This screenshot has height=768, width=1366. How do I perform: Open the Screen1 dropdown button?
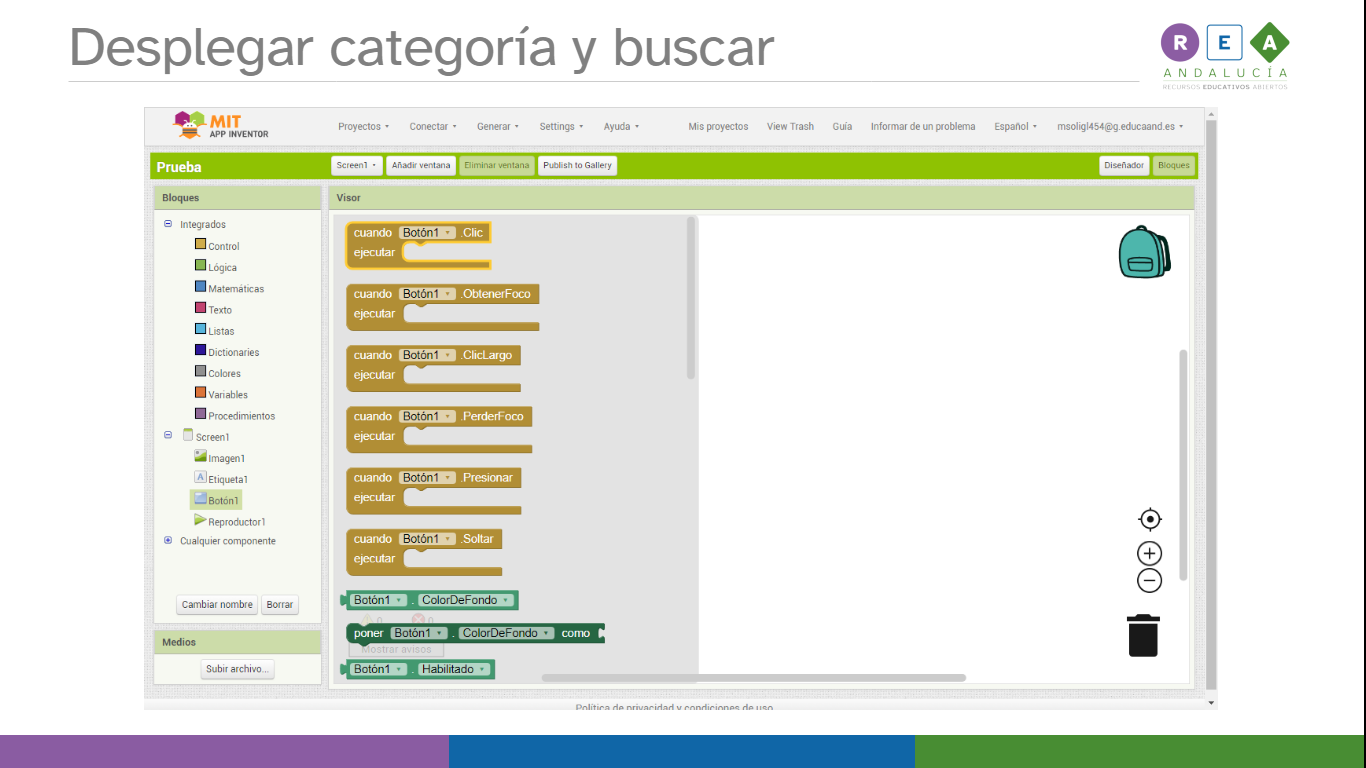pos(357,165)
